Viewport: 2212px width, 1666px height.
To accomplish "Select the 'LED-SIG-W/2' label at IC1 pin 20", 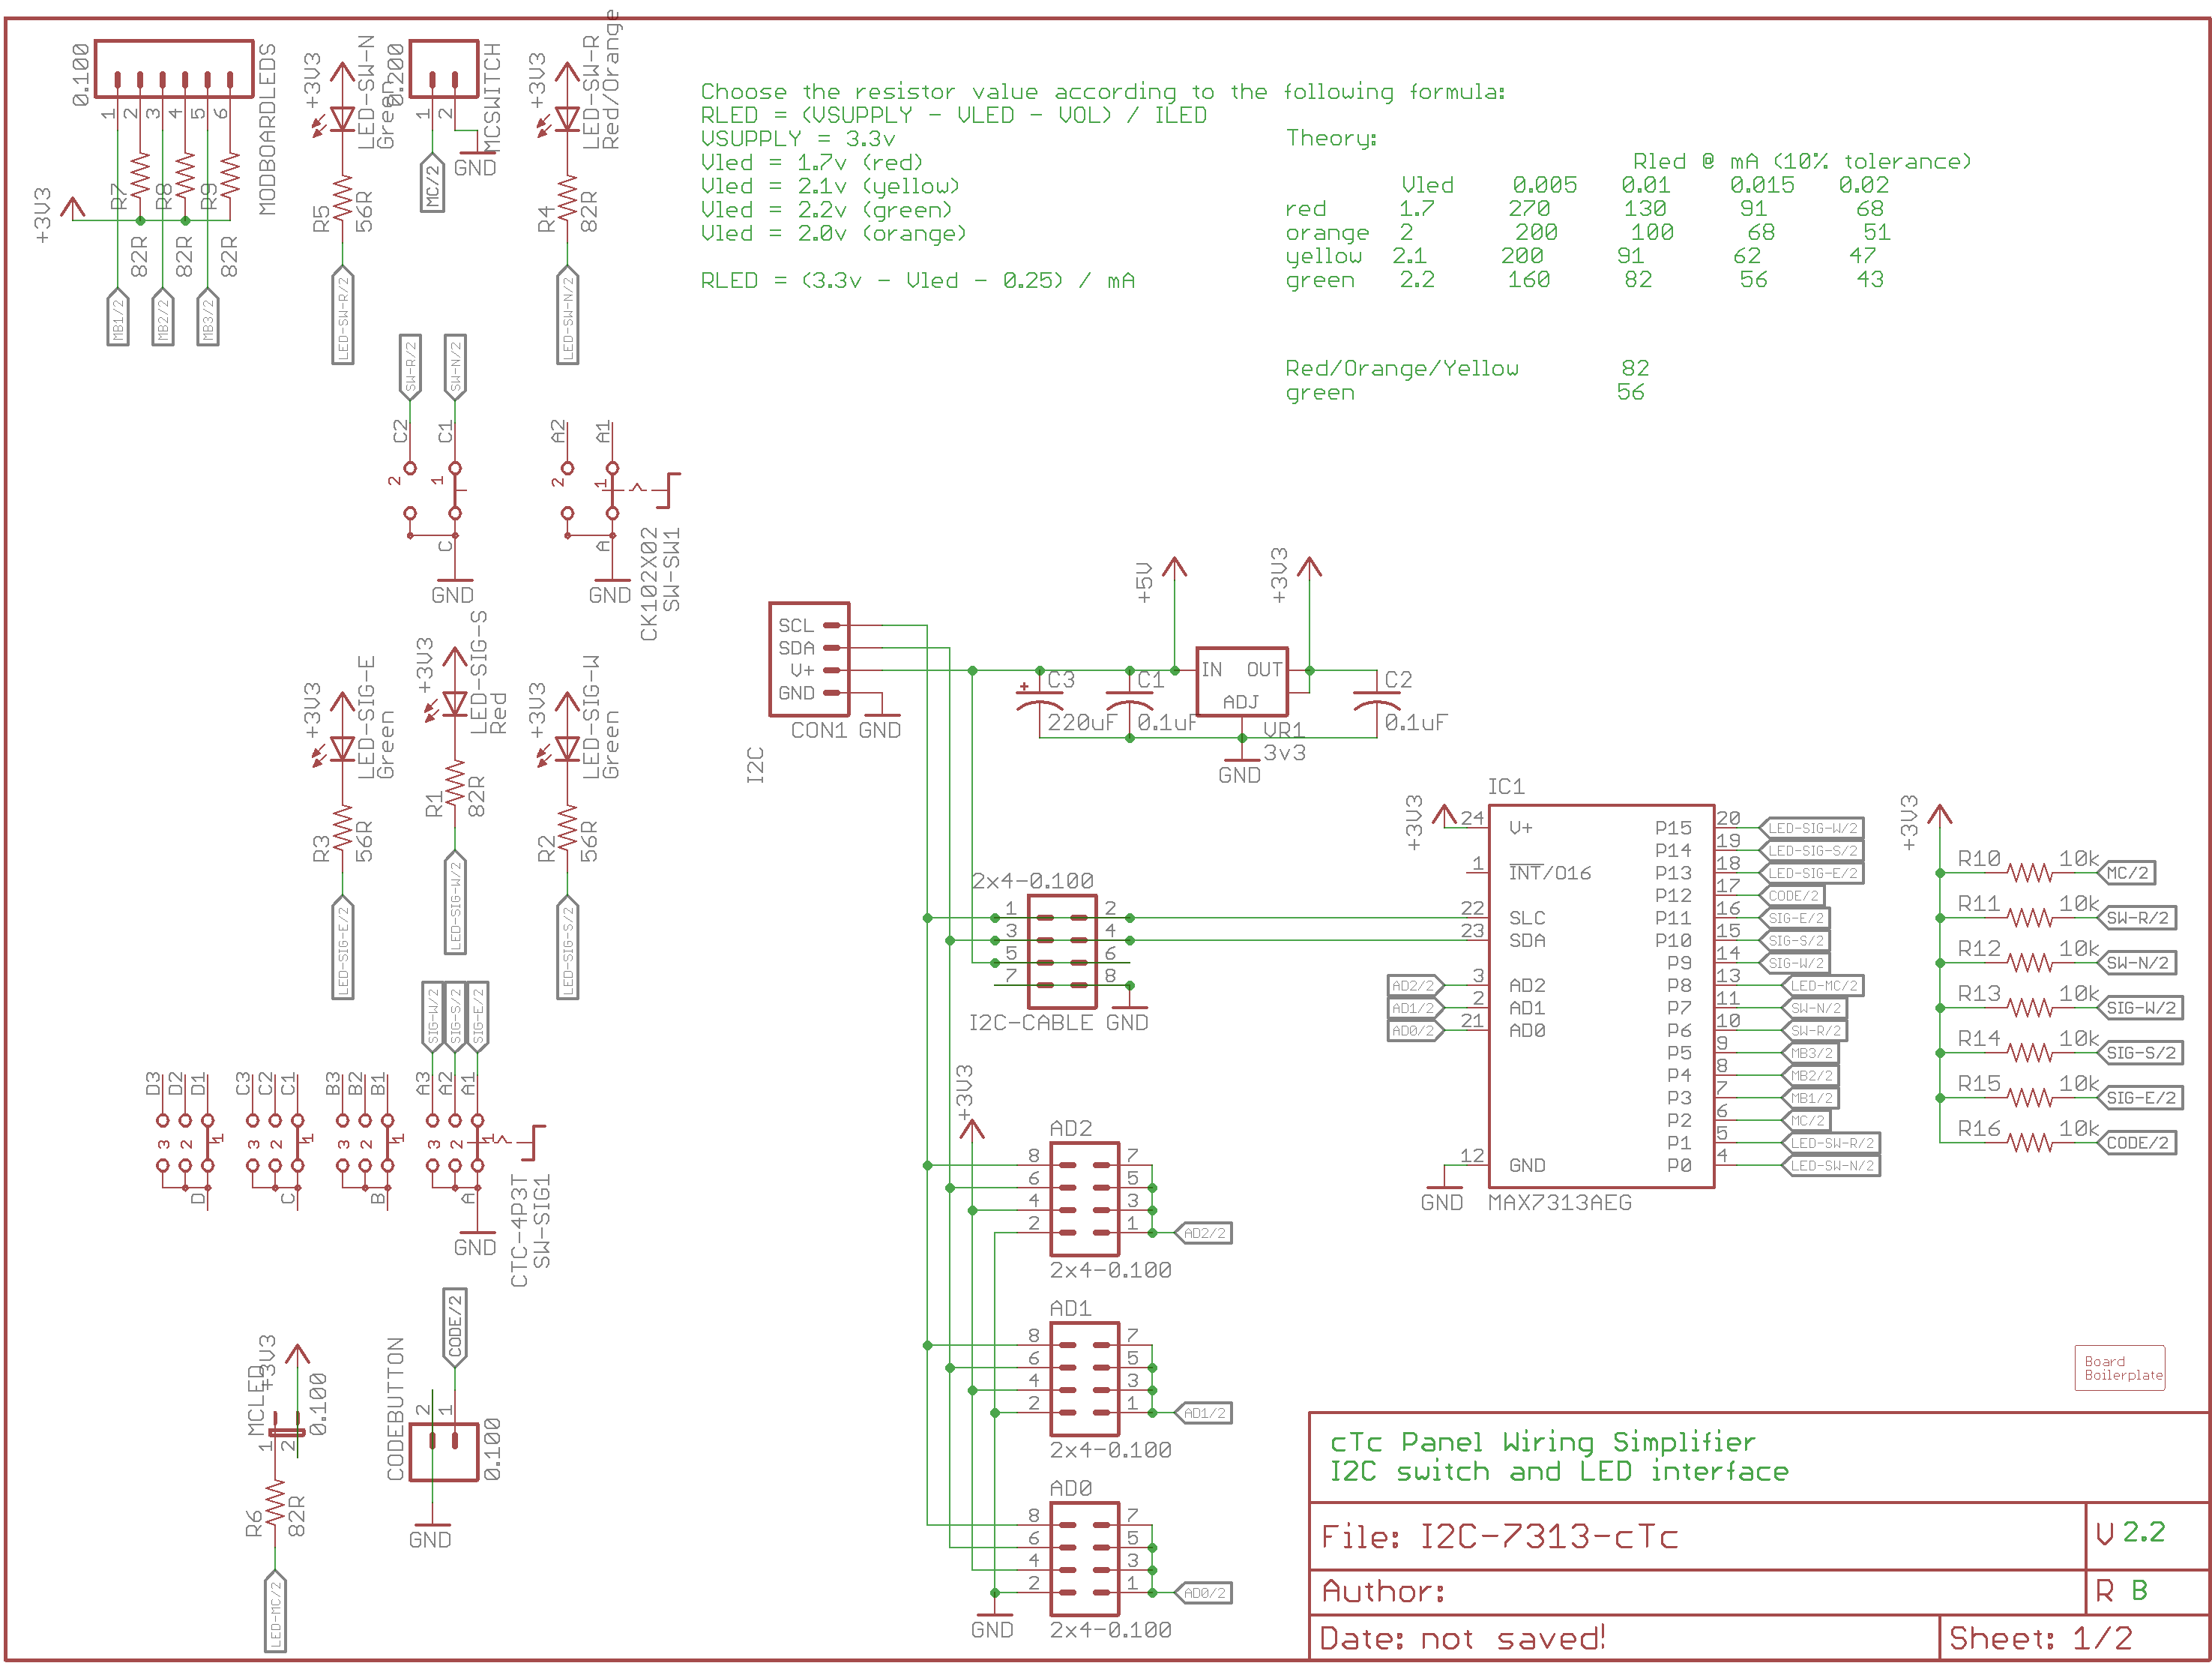I will [x=1811, y=828].
